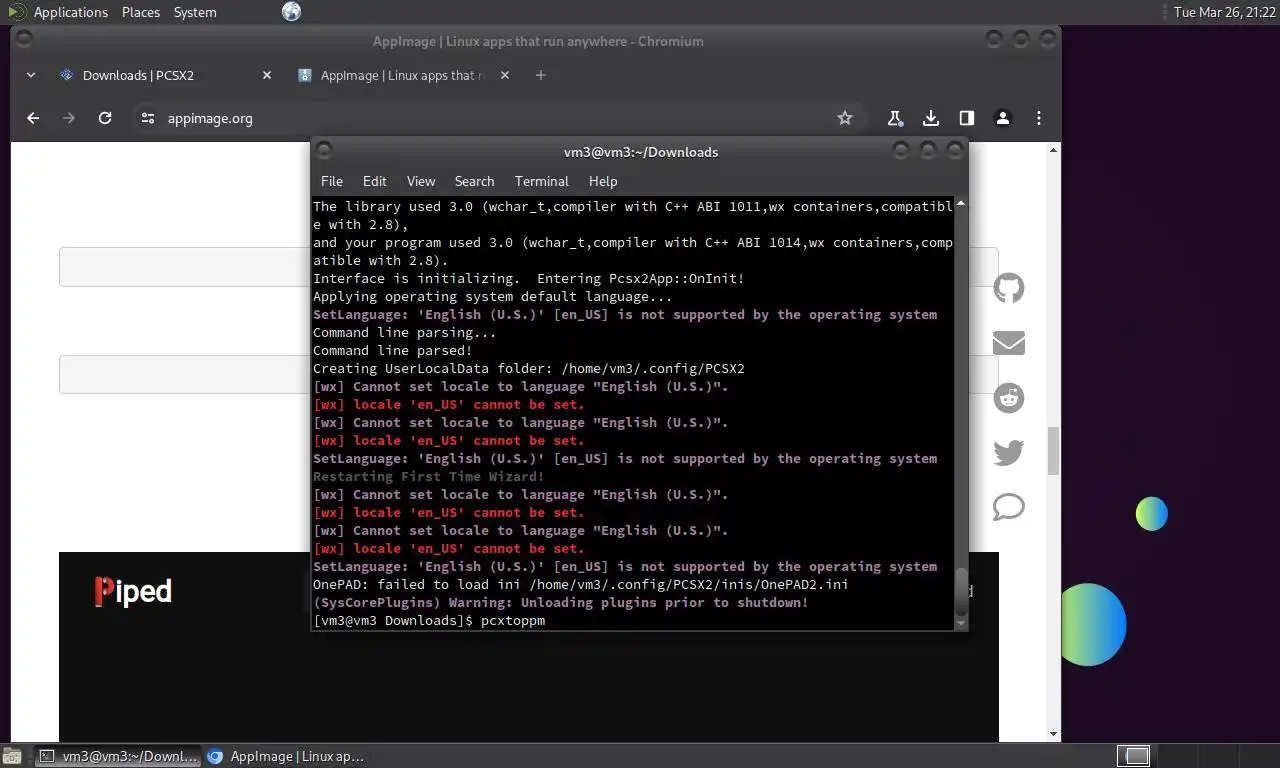Click the clock showing Tue Mar 26
Screen dimensions: 1280x768
1225,12
